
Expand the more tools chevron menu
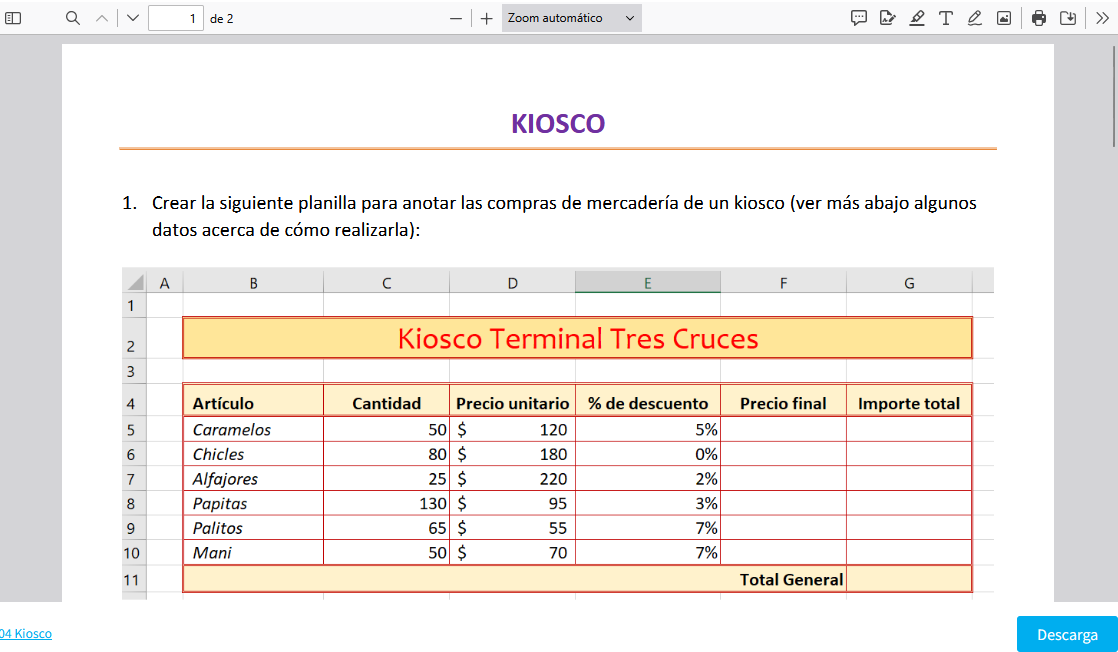1102,18
